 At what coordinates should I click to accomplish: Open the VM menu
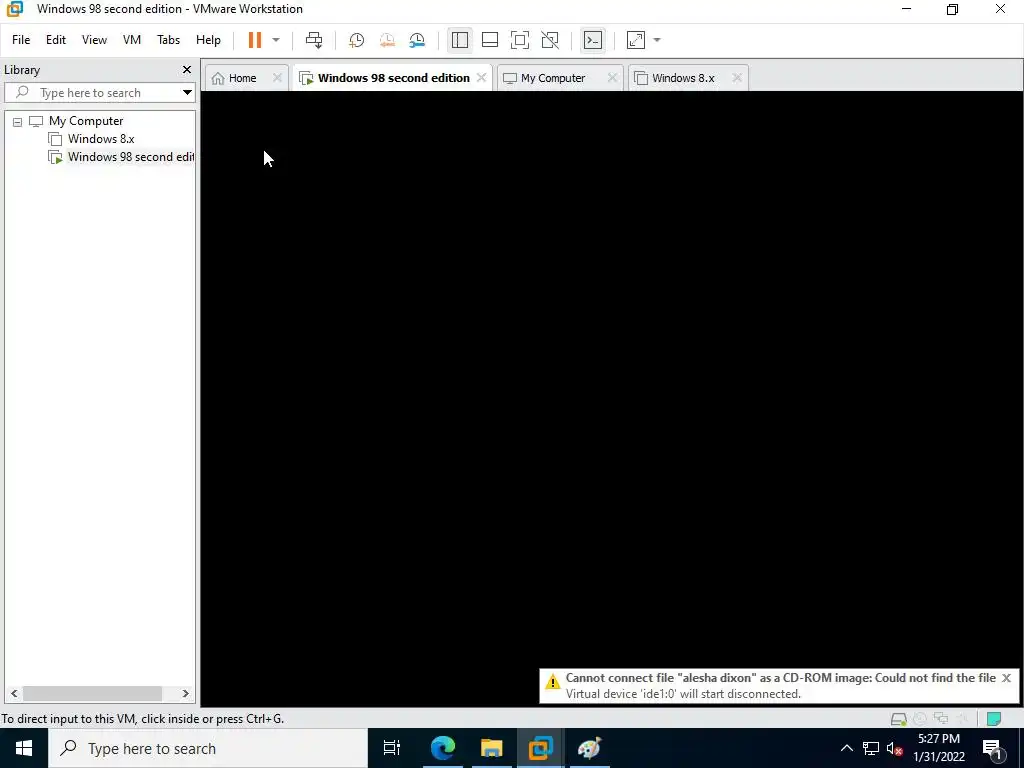132,40
